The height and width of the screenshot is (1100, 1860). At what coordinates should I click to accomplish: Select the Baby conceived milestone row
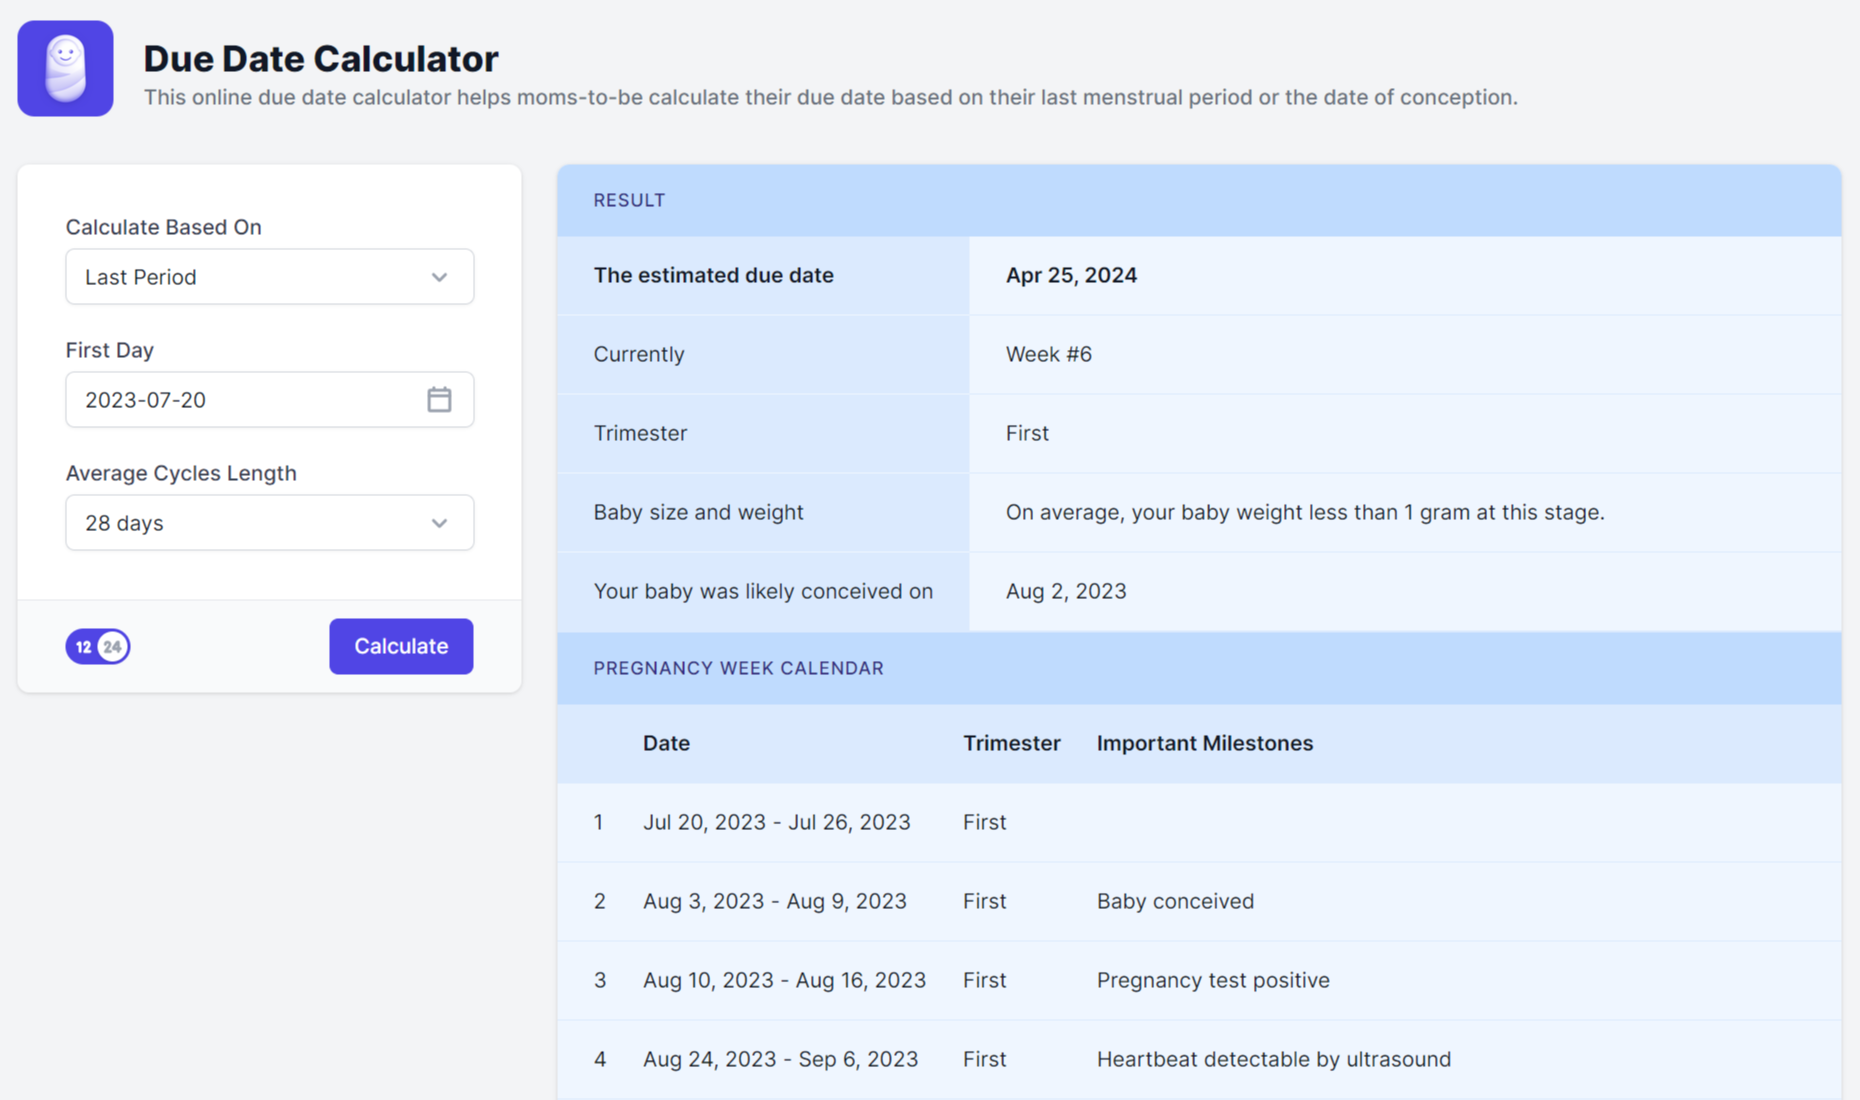(1175, 901)
